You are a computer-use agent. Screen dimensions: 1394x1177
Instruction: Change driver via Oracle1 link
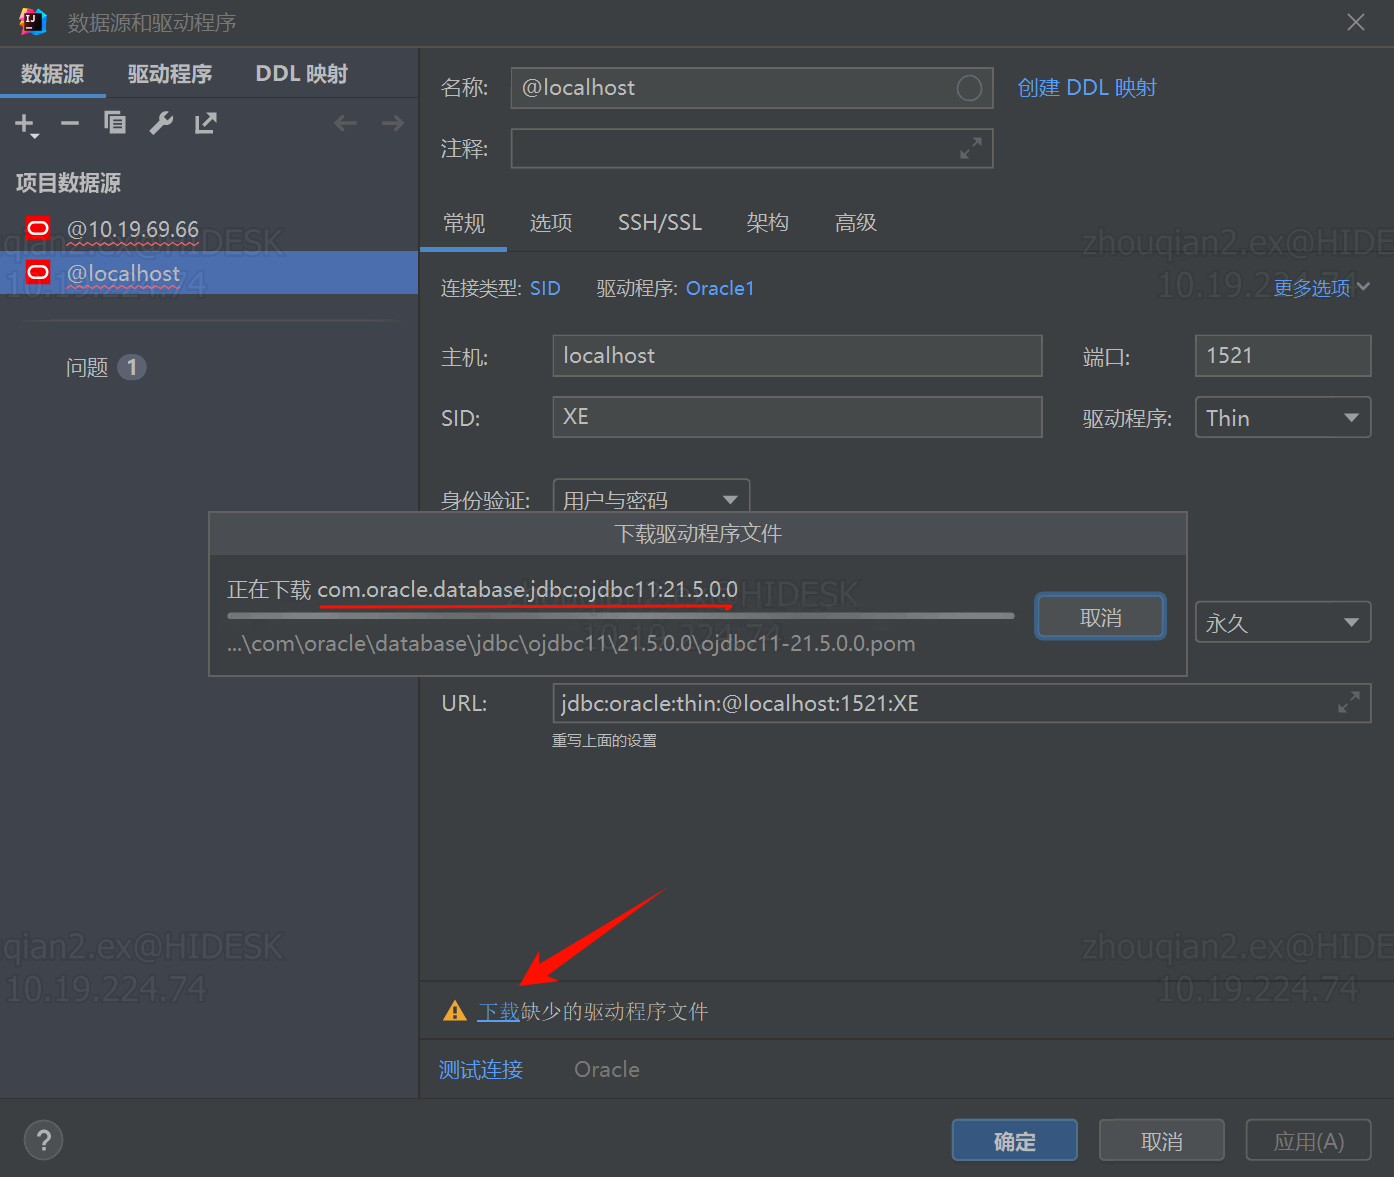(x=720, y=289)
